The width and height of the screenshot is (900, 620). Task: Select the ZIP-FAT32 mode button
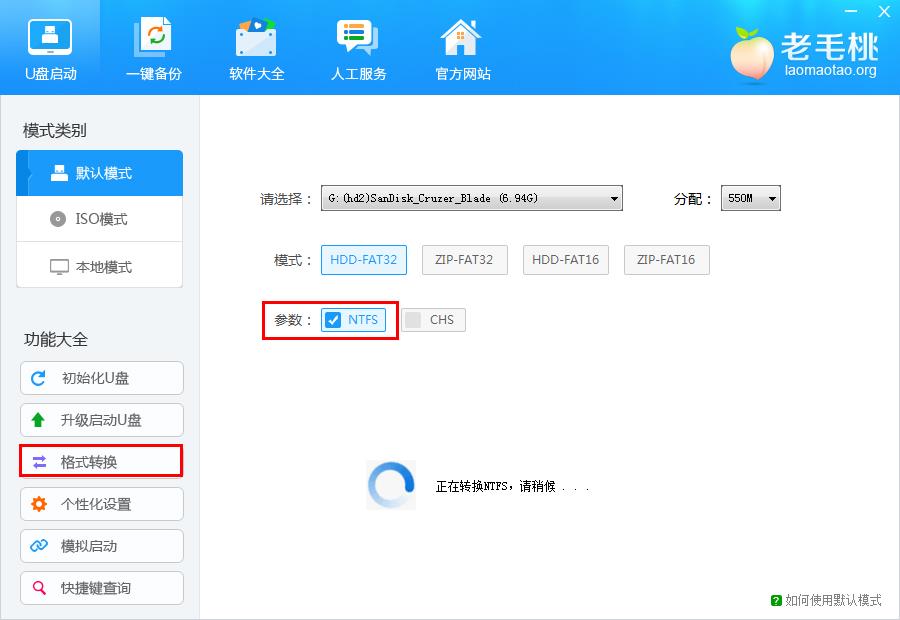pos(464,260)
